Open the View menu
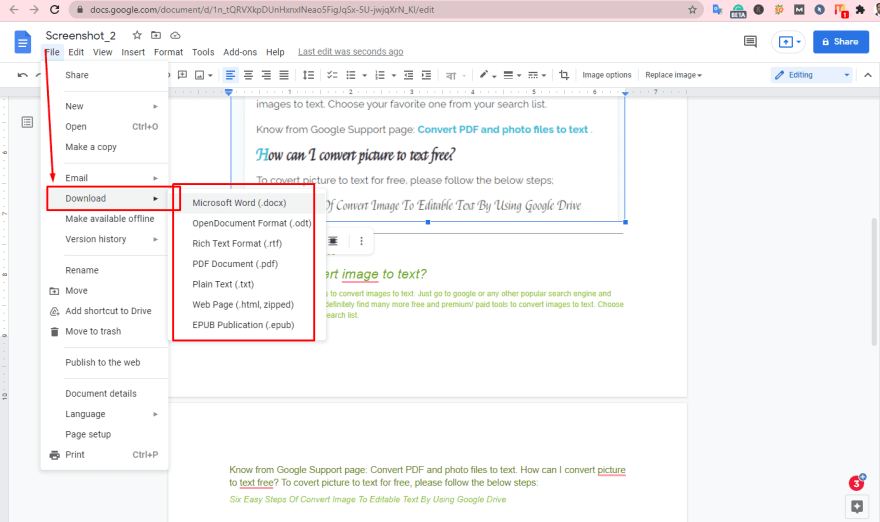Viewport: 880px width, 522px height. coord(102,52)
